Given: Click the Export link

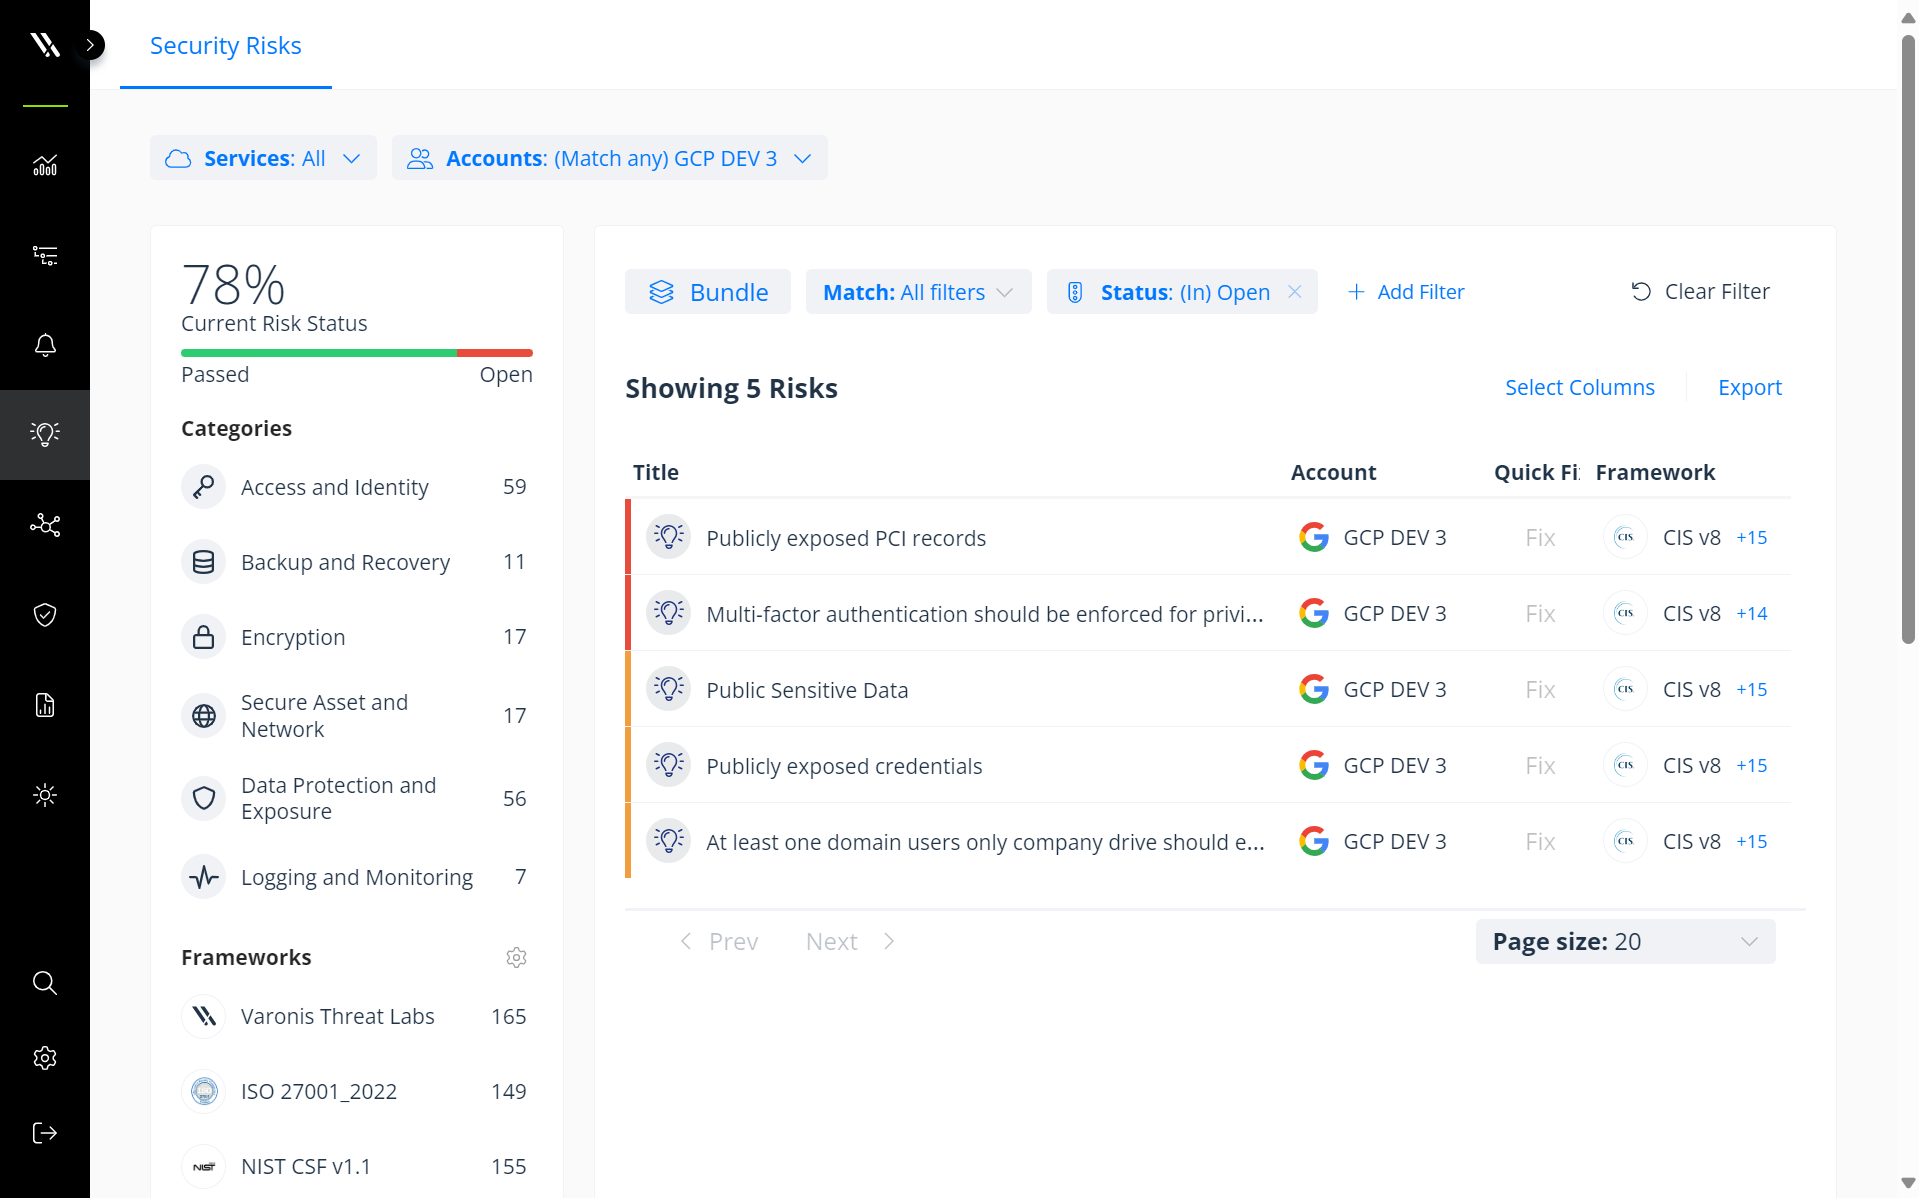Looking at the screenshot, I should tap(1749, 387).
